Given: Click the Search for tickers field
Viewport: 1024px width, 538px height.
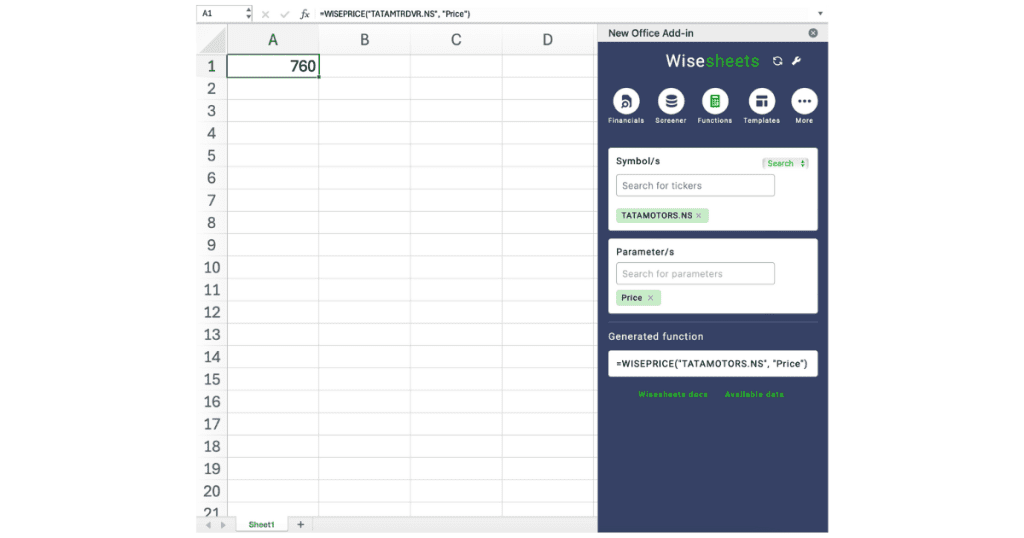Looking at the screenshot, I should pos(695,186).
